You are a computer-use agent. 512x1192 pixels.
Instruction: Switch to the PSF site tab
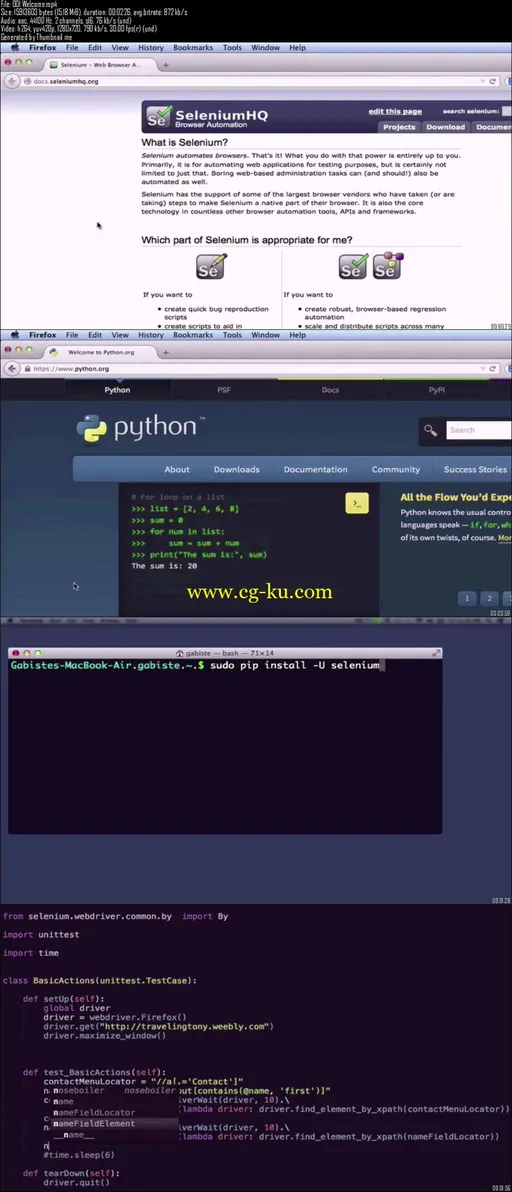pyautogui.click(x=223, y=390)
